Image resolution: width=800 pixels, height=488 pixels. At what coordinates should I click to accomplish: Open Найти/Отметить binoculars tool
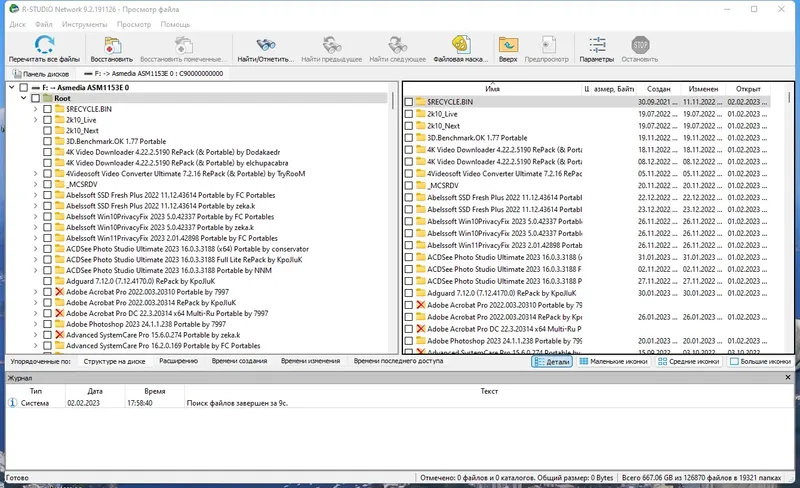[x=266, y=45]
